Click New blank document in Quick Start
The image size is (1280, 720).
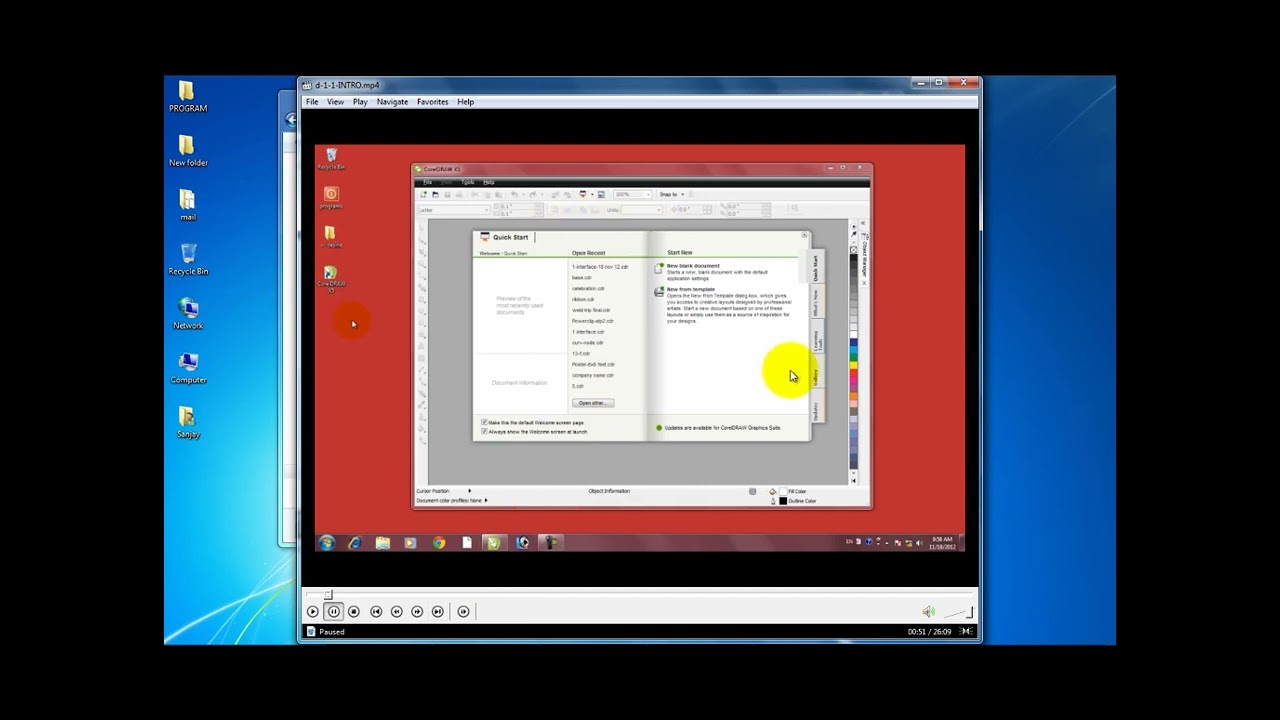[693, 266]
